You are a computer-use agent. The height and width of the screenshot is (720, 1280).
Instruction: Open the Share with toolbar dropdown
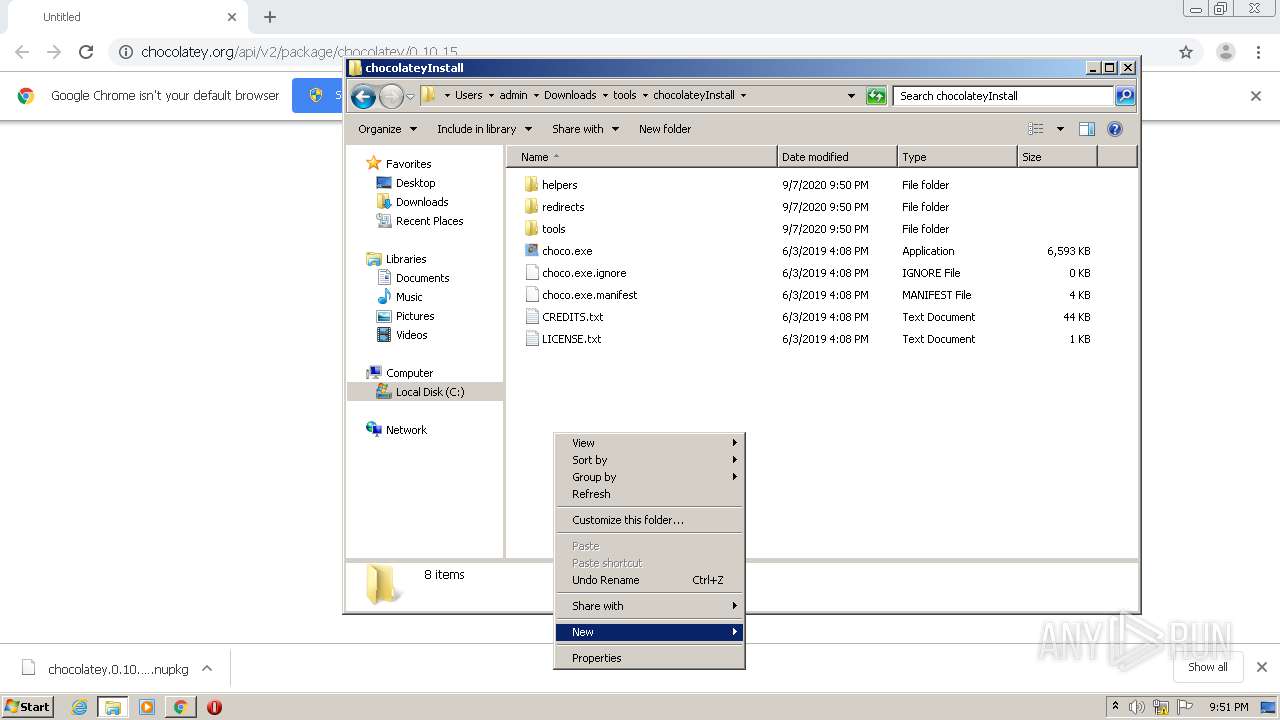[x=586, y=129]
